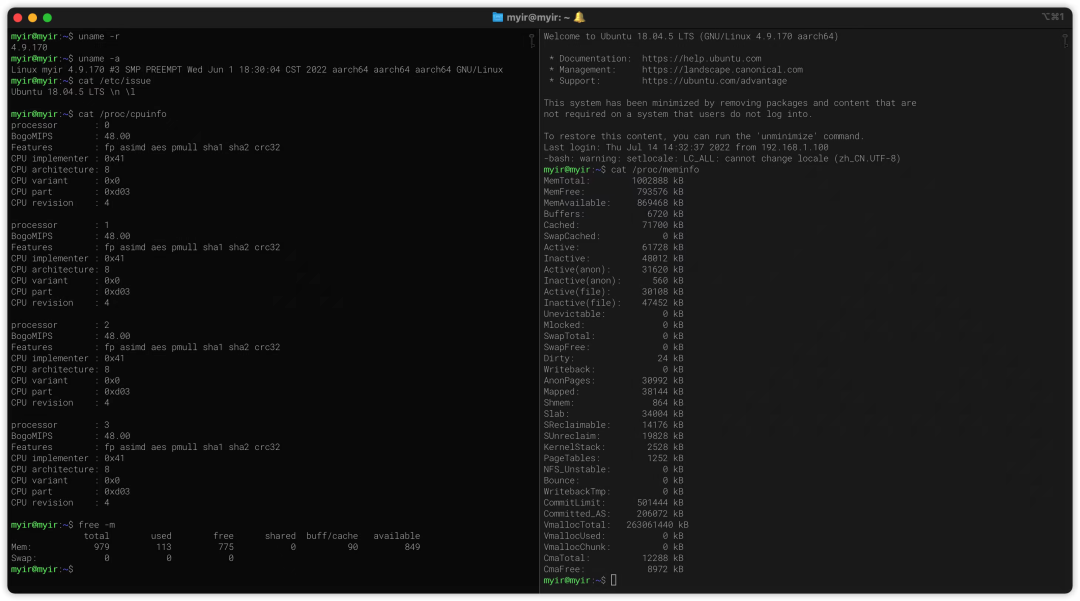Image resolution: width=1080 pixels, height=601 pixels.
Task: Click the 'Active(anon):' row
Action: point(613,270)
